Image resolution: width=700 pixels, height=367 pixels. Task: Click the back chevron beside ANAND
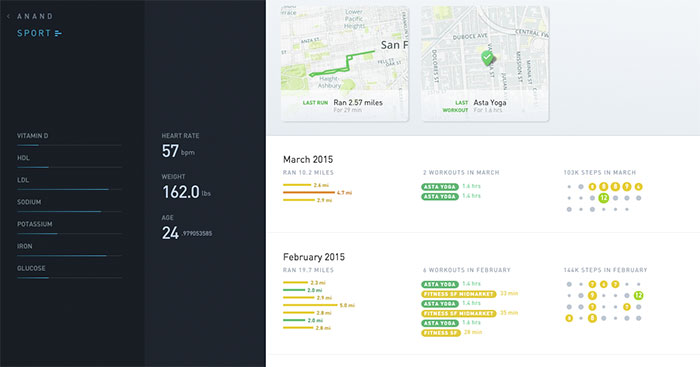(x=8, y=16)
